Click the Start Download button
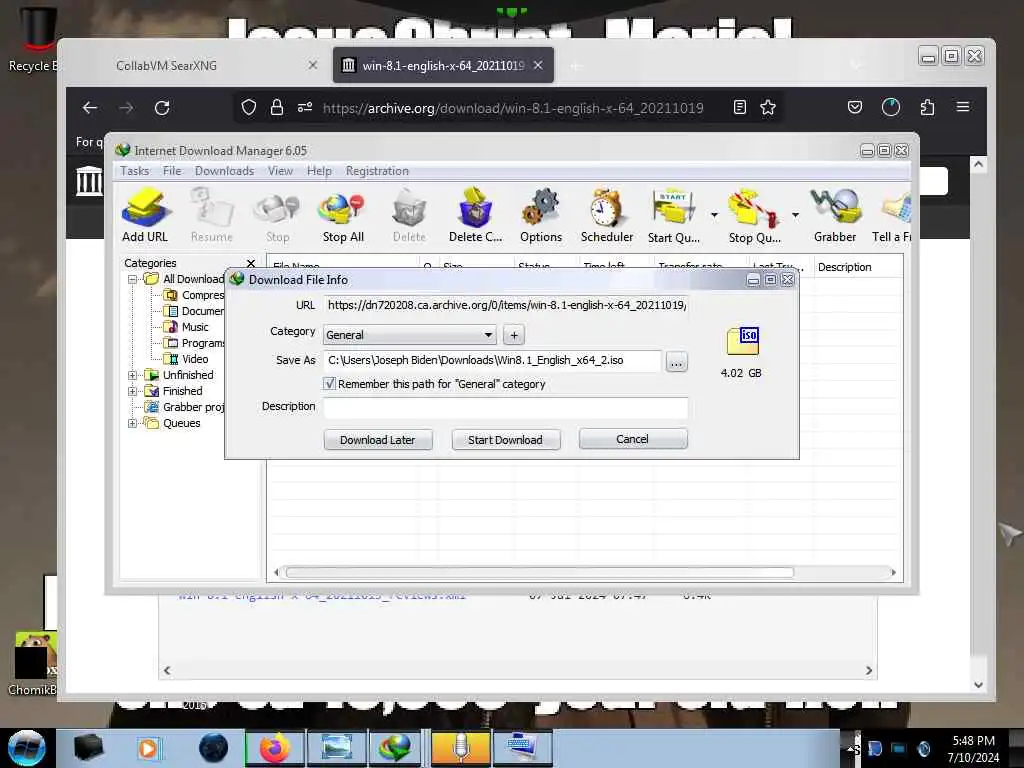This screenshot has height=768, width=1024. click(x=505, y=440)
